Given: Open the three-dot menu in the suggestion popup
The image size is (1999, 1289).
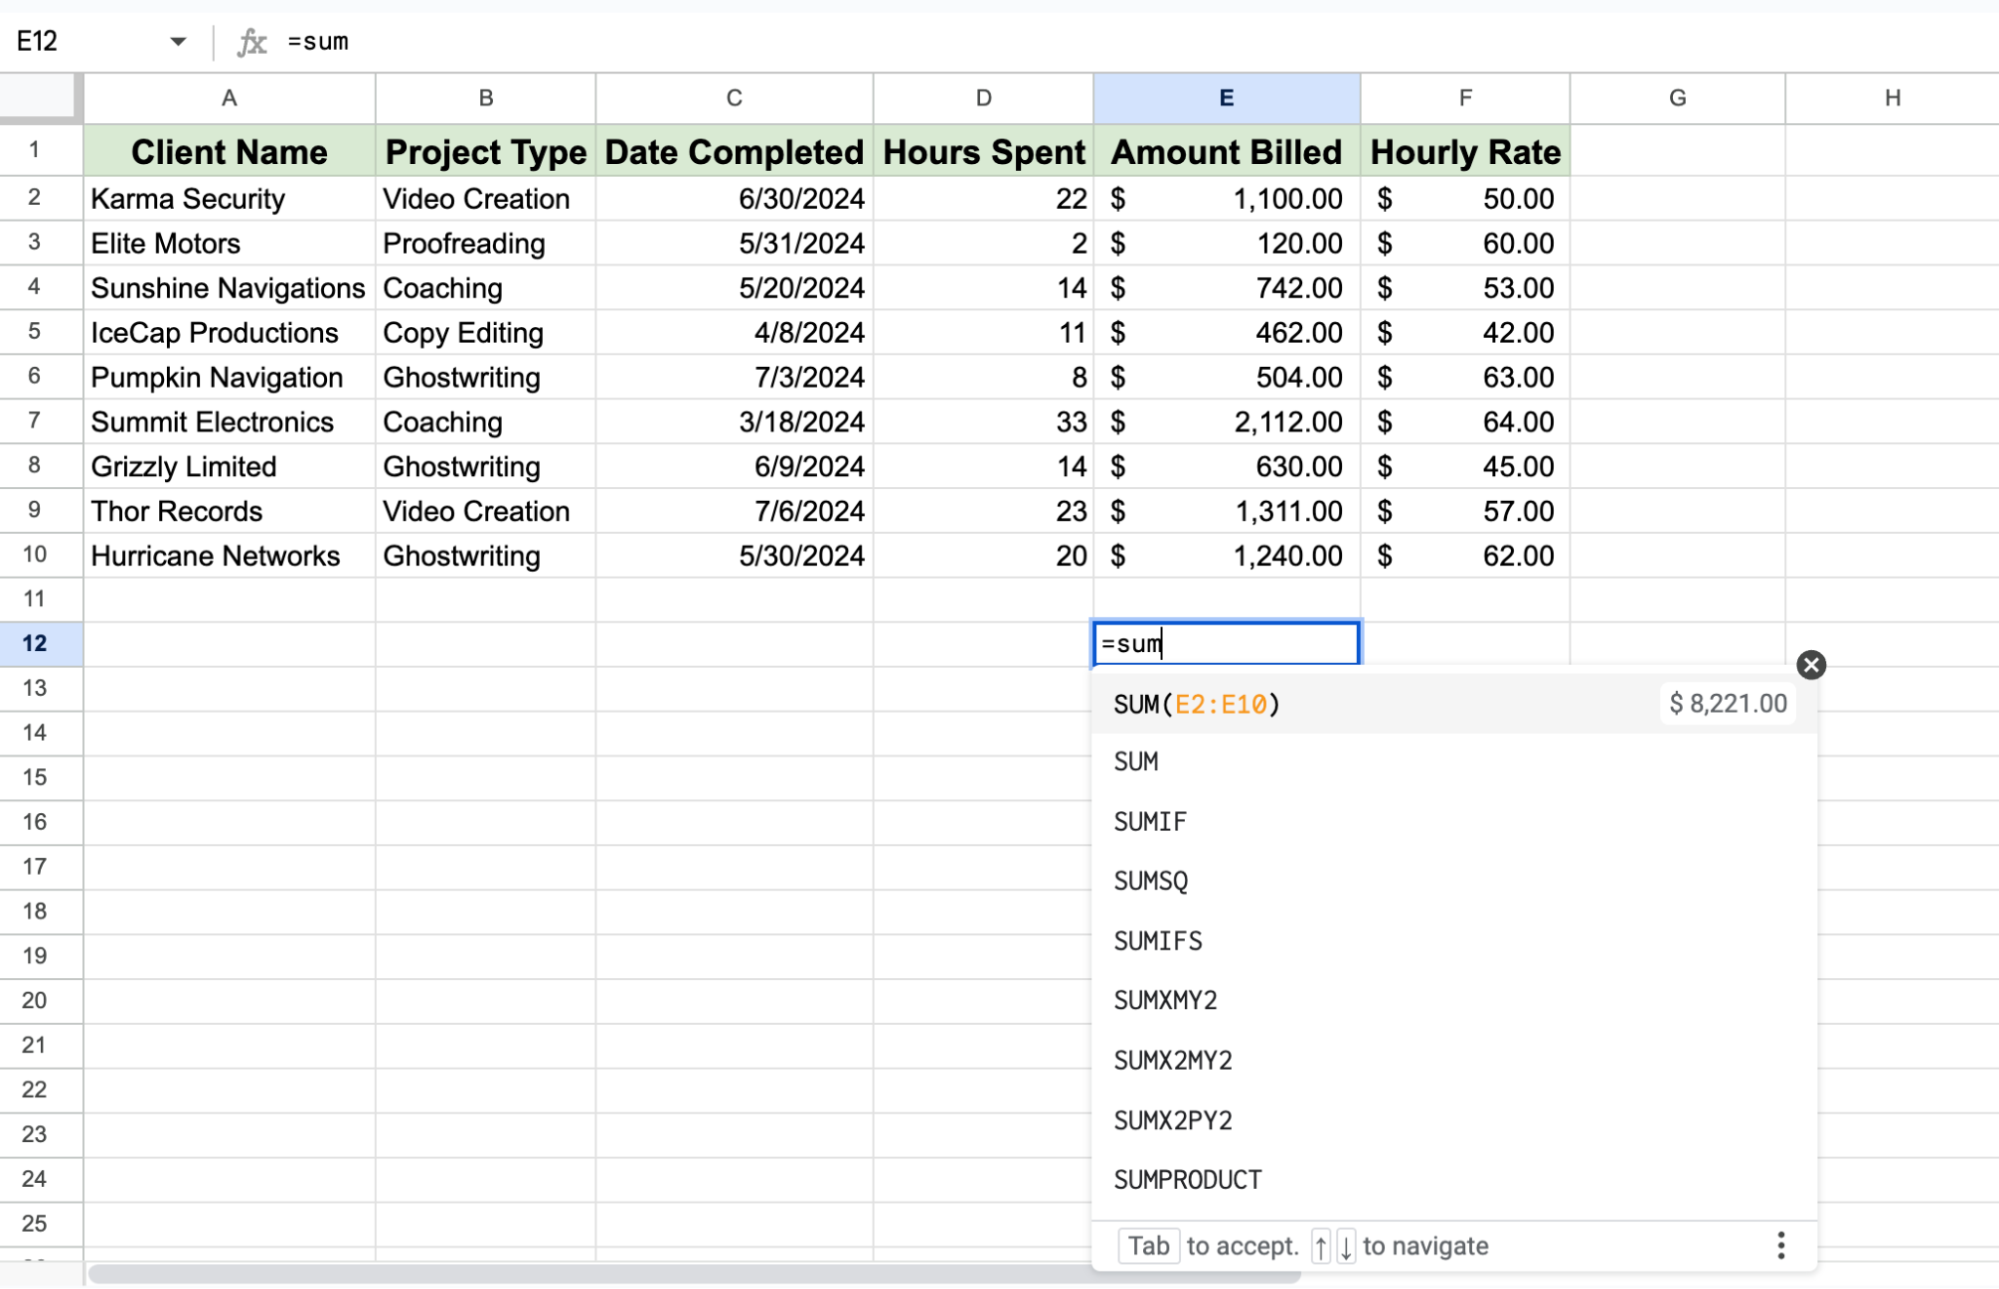Looking at the screenshot, I should click(1780, 1245).
